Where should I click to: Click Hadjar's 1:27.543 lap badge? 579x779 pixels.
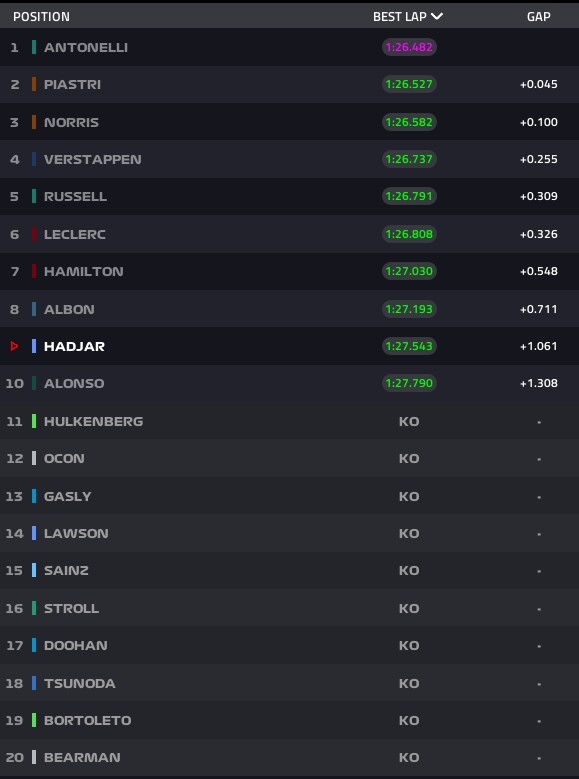tap(409, 346)
